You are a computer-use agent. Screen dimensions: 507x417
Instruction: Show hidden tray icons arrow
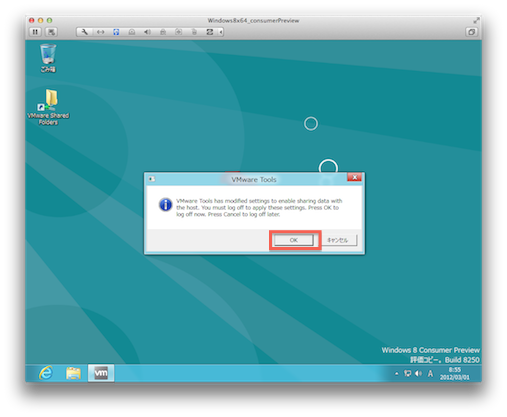397,374
